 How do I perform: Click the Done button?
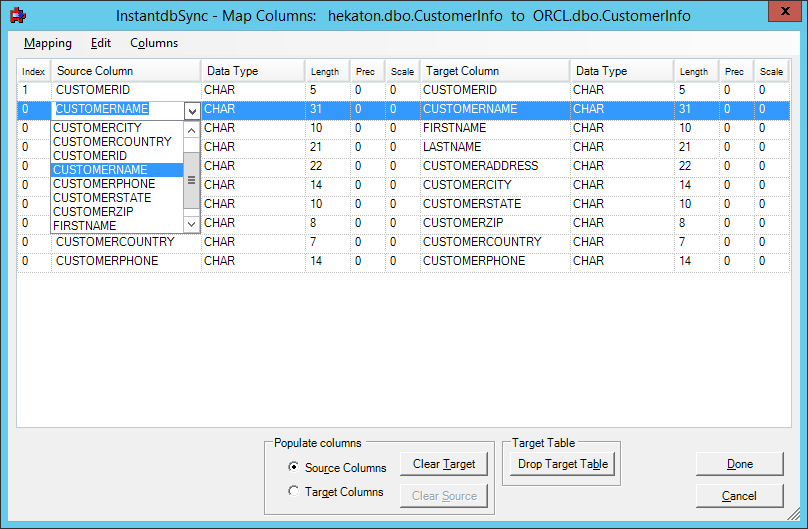click(x=739, y=464)
